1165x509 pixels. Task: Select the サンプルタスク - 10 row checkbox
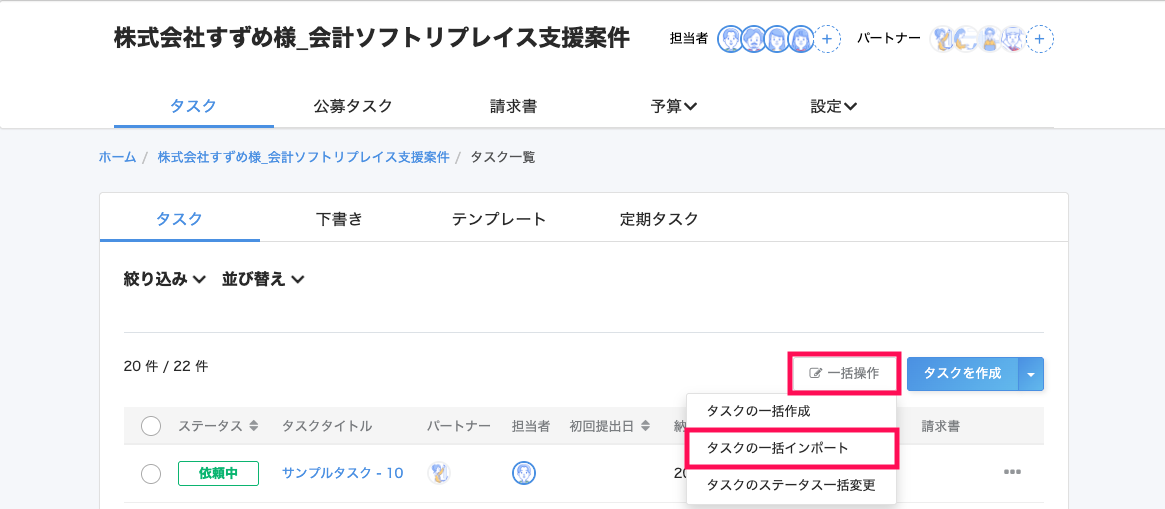(x=151, y=473)
